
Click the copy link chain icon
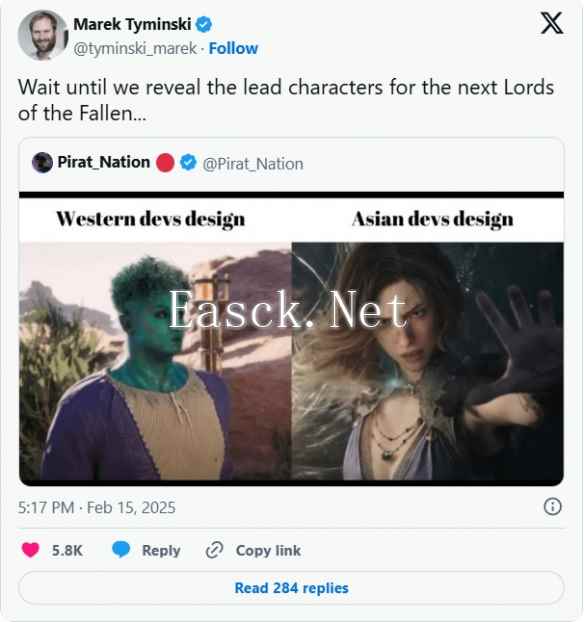coord(215,550)
